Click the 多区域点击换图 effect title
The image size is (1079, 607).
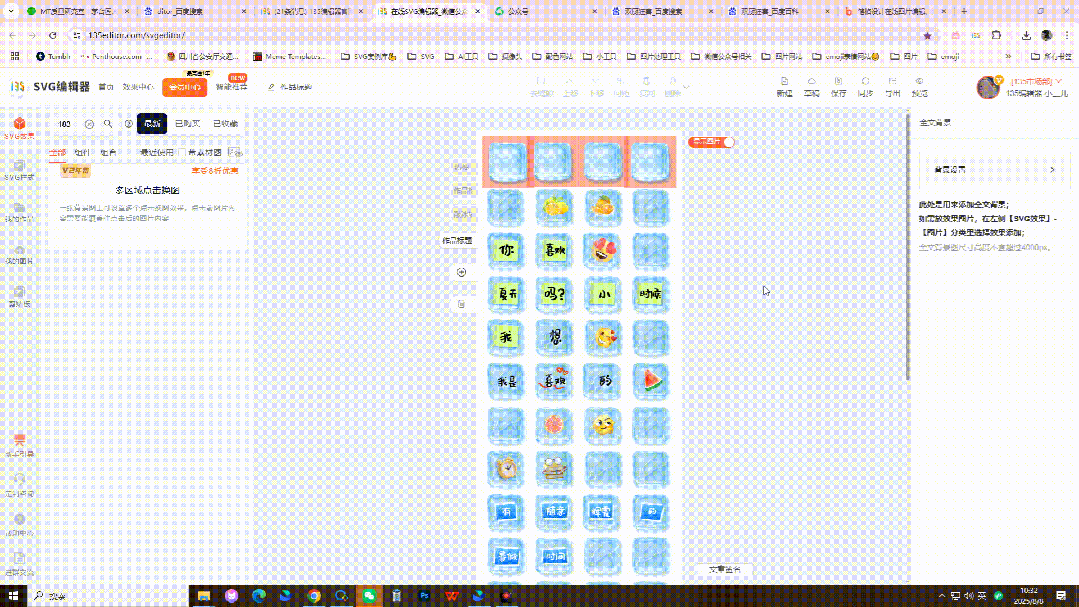147,191
